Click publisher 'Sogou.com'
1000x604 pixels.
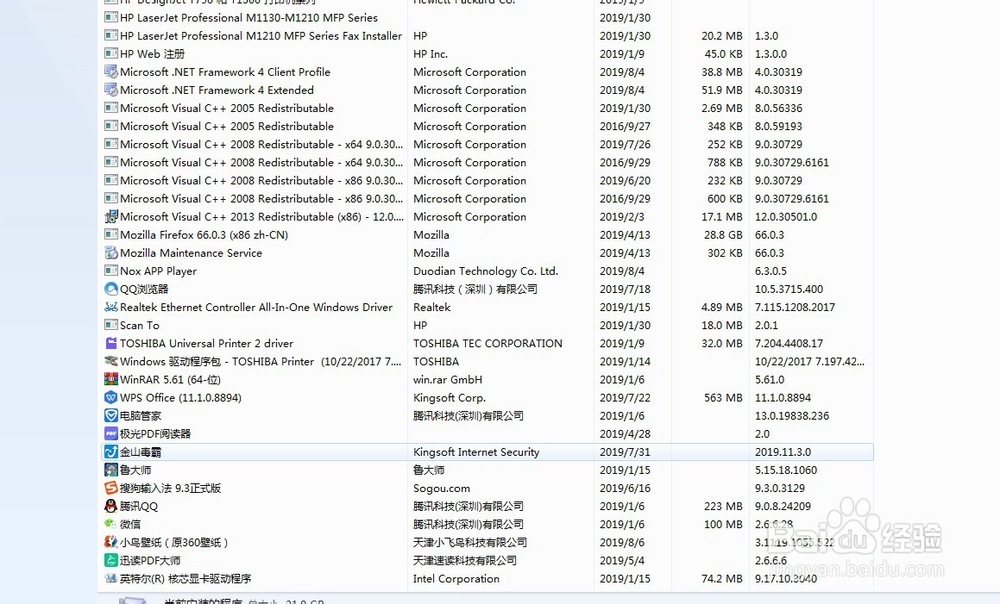point(441,488)
